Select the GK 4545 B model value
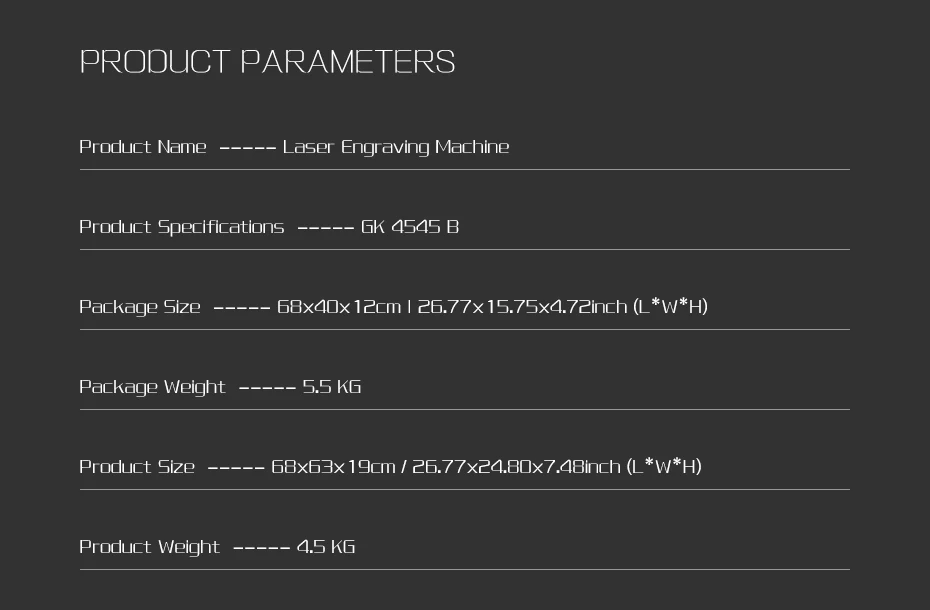Screen dimensions: 930x610 pos(410,227)
